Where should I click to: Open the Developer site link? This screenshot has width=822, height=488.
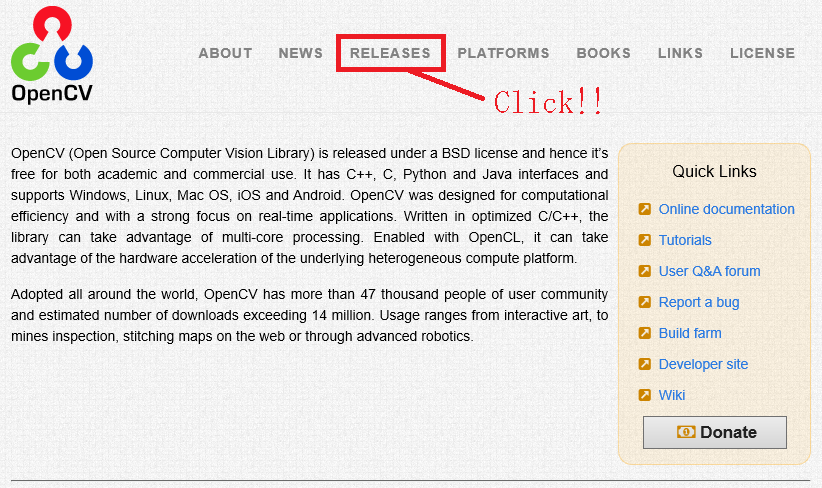pos(703,364)
